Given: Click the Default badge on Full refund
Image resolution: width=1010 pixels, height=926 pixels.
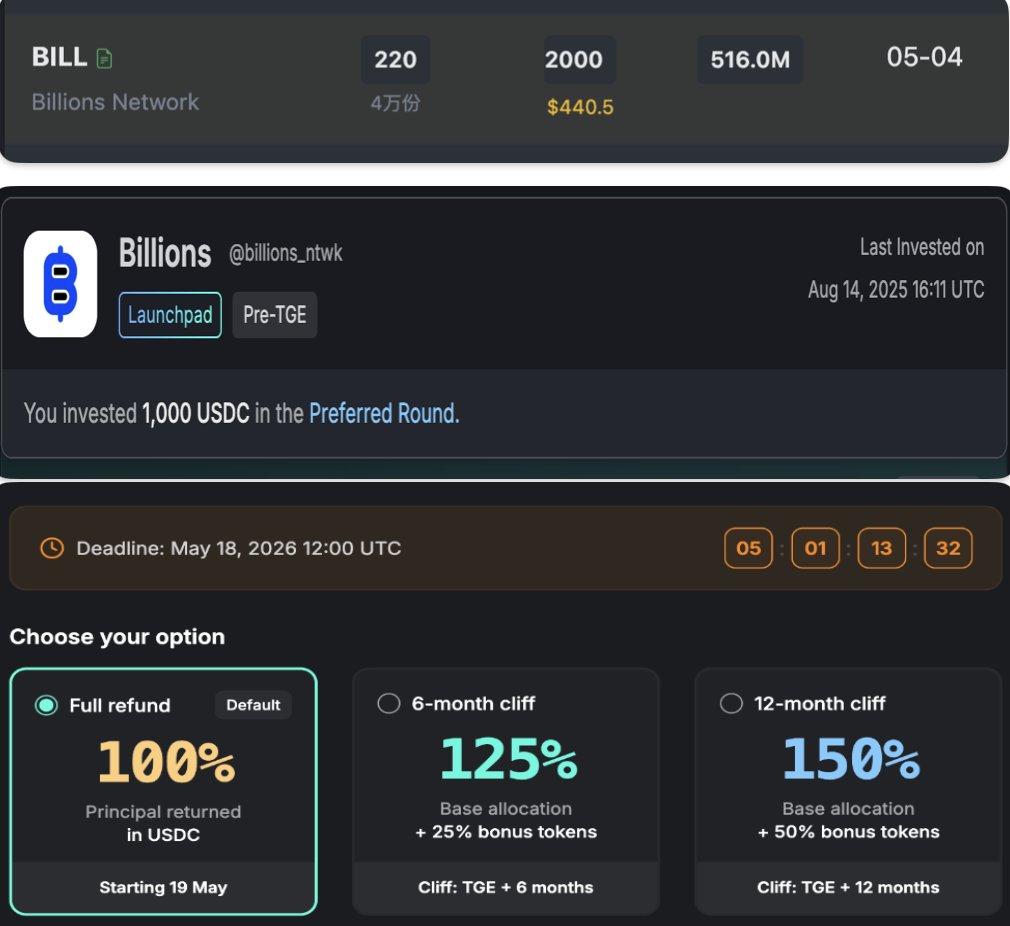Looking at the screenshot, I should click(253, 705).
